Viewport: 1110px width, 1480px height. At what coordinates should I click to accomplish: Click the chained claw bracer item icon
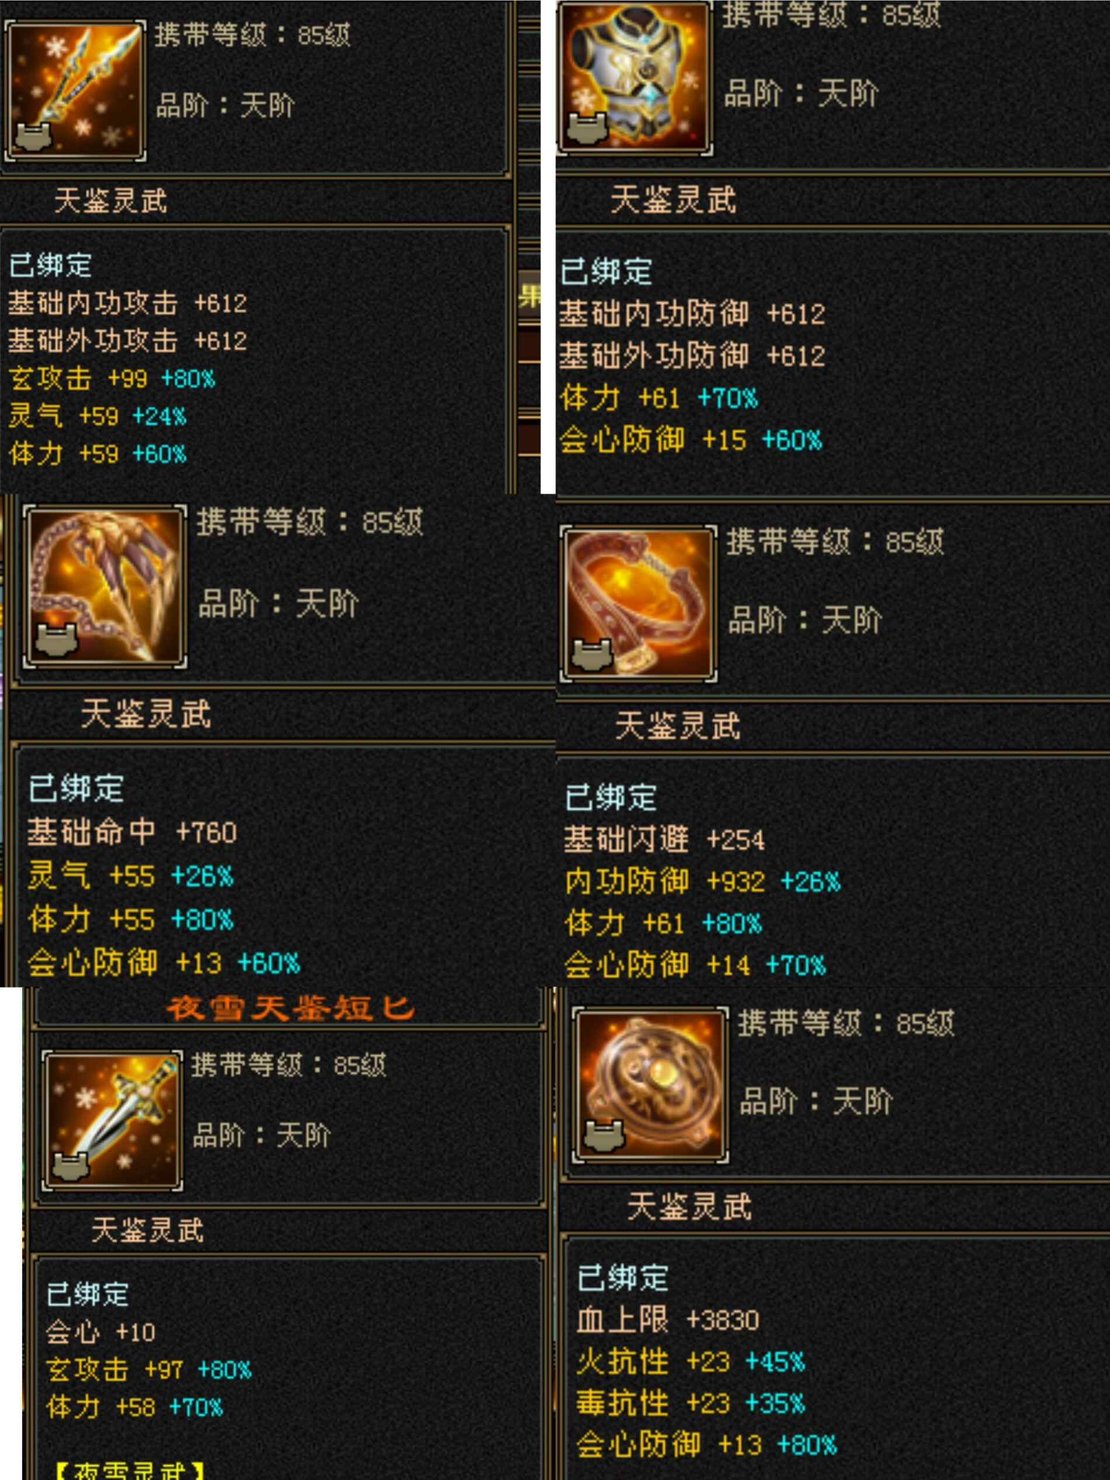(104, 586)
